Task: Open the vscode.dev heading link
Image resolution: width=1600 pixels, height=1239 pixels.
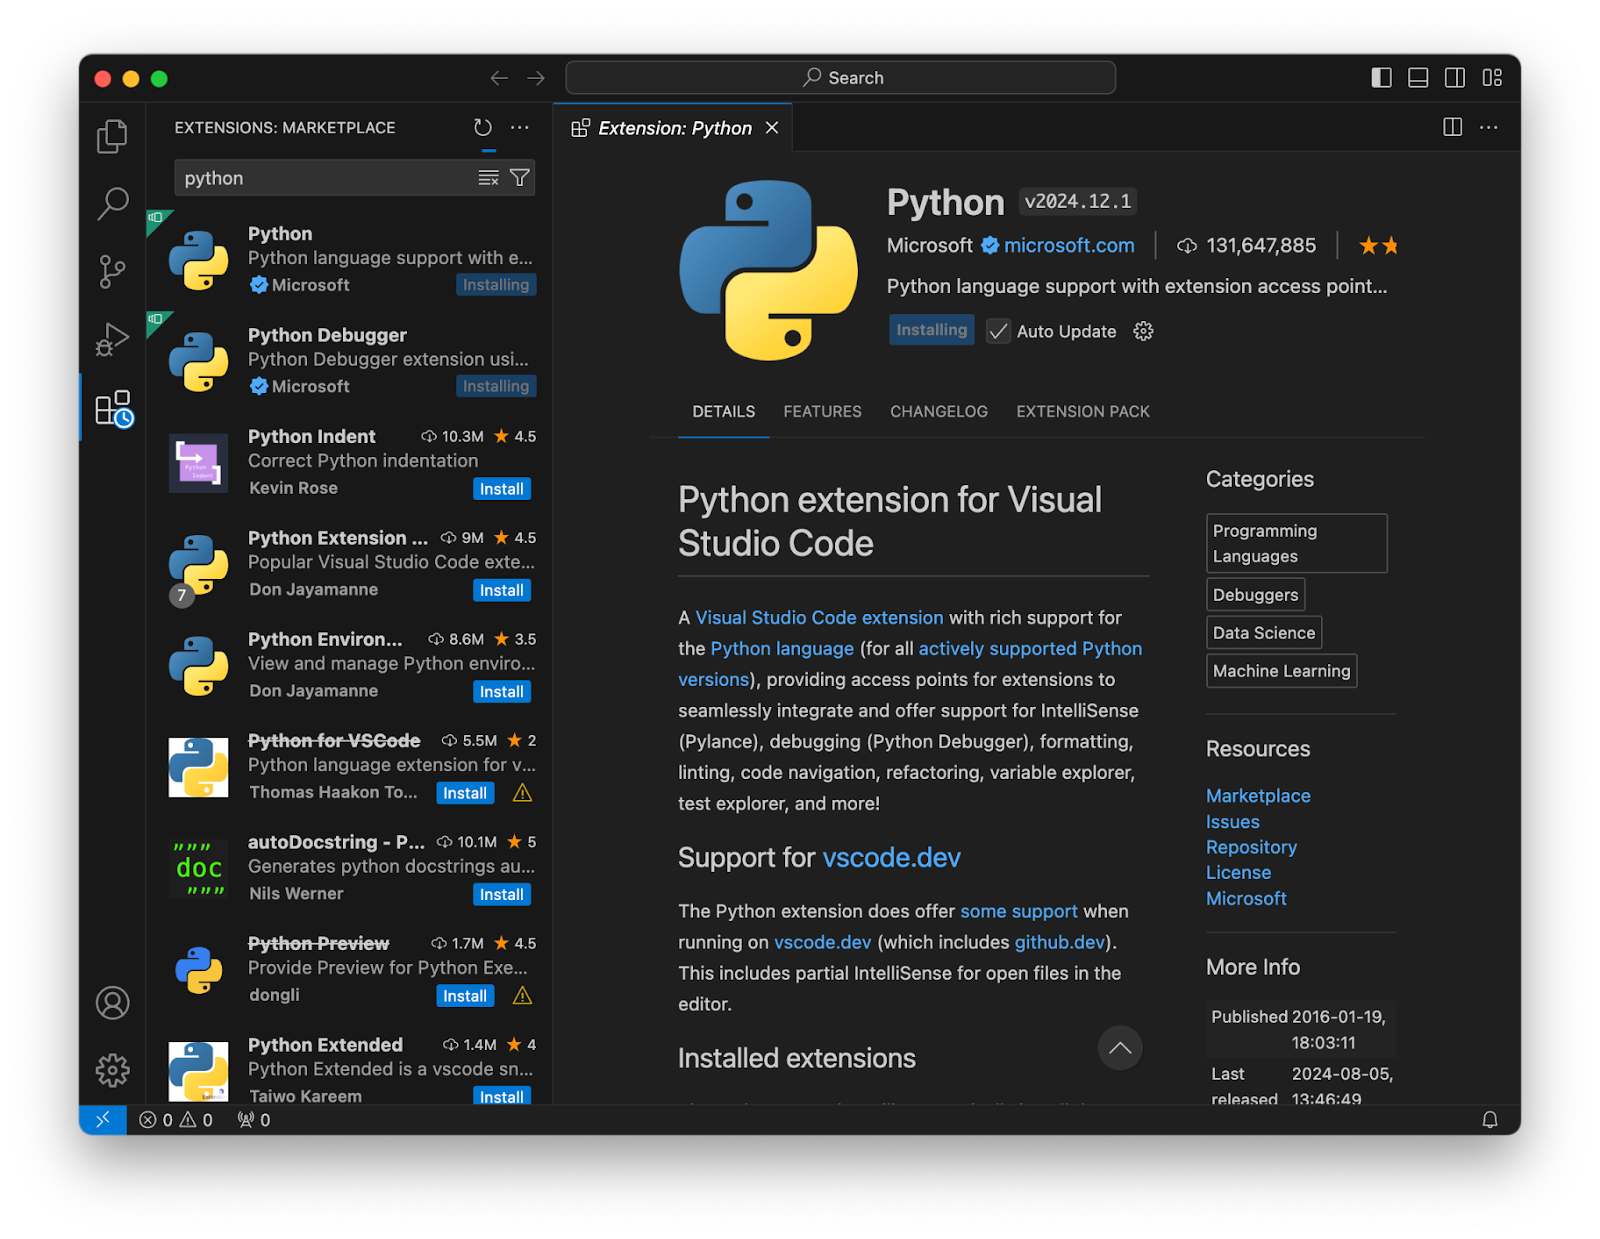Action: coord(891,858)
